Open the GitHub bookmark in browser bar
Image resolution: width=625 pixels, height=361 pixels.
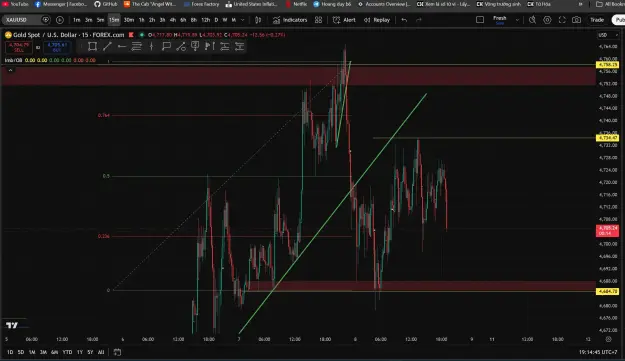click(x=106, y=4)
